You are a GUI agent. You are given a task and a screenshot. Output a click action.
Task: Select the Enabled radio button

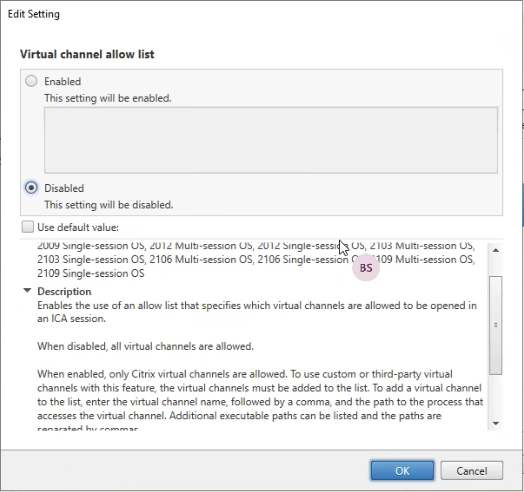(x=31, y=81)
